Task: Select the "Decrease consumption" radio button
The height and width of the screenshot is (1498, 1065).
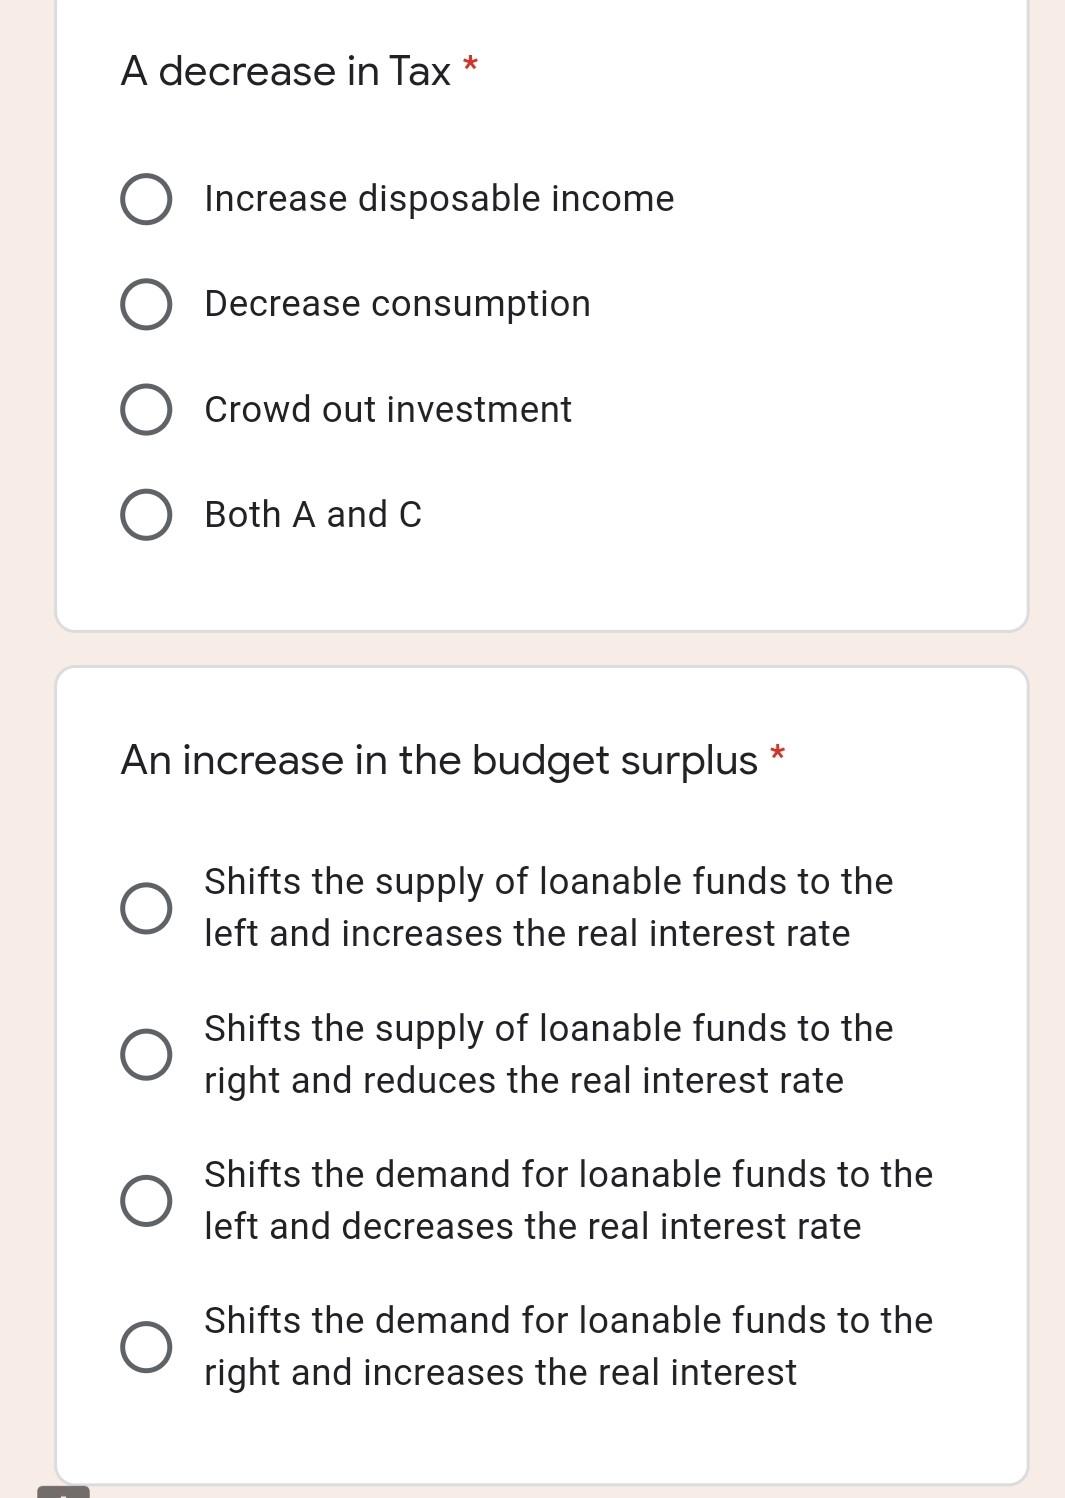Action: pos(145,304)
